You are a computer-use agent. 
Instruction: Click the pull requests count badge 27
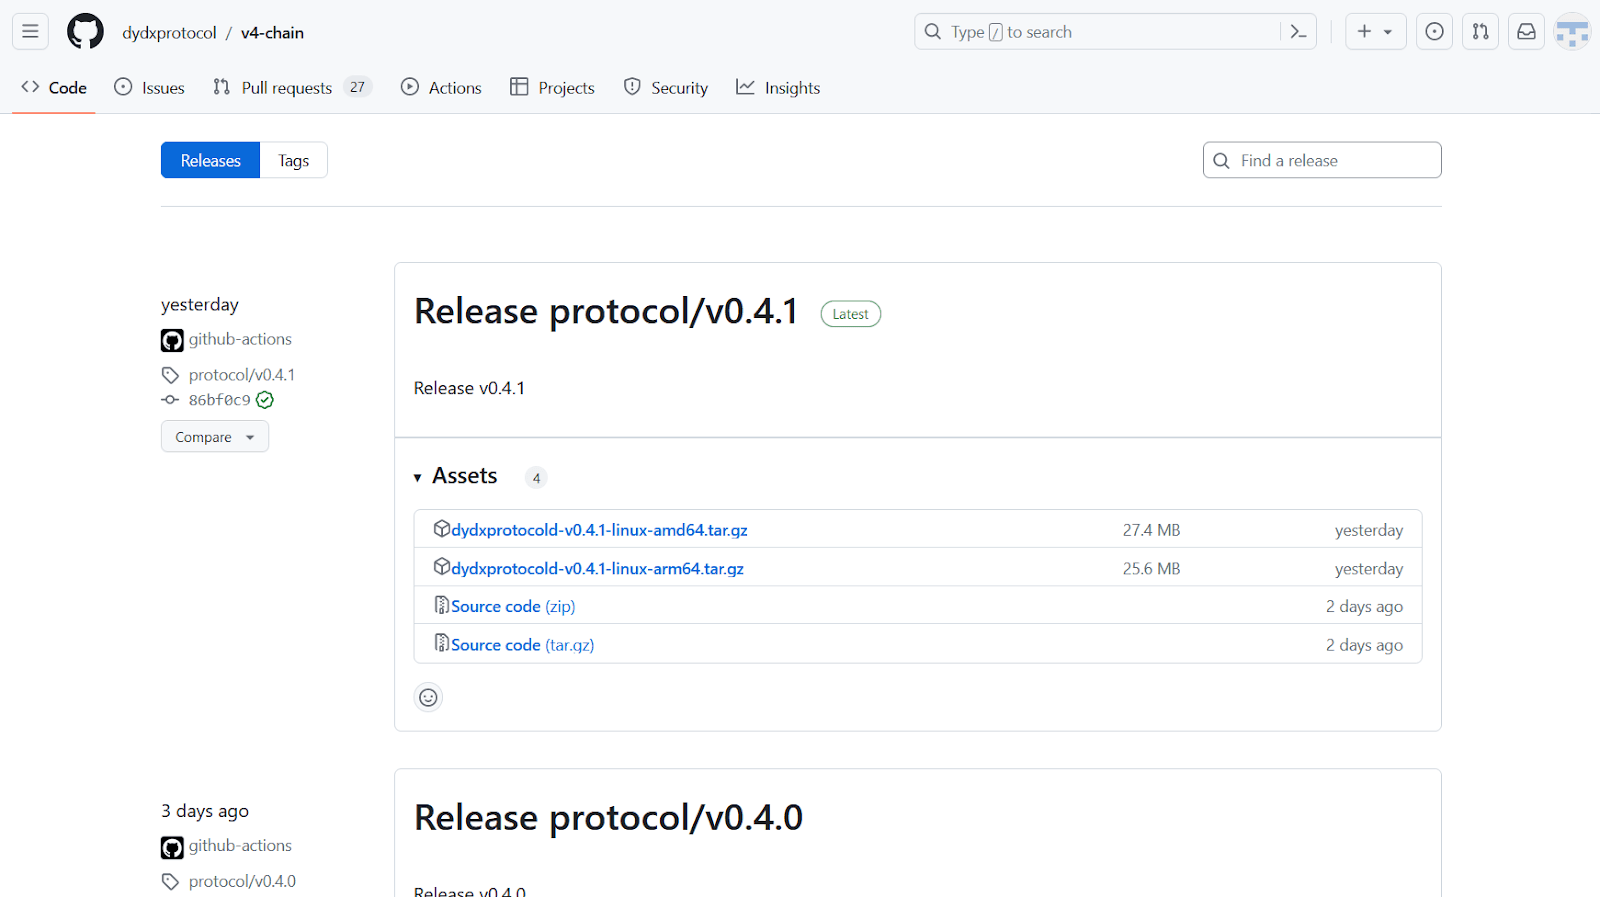pyautogui.click(x=357, y=87)
